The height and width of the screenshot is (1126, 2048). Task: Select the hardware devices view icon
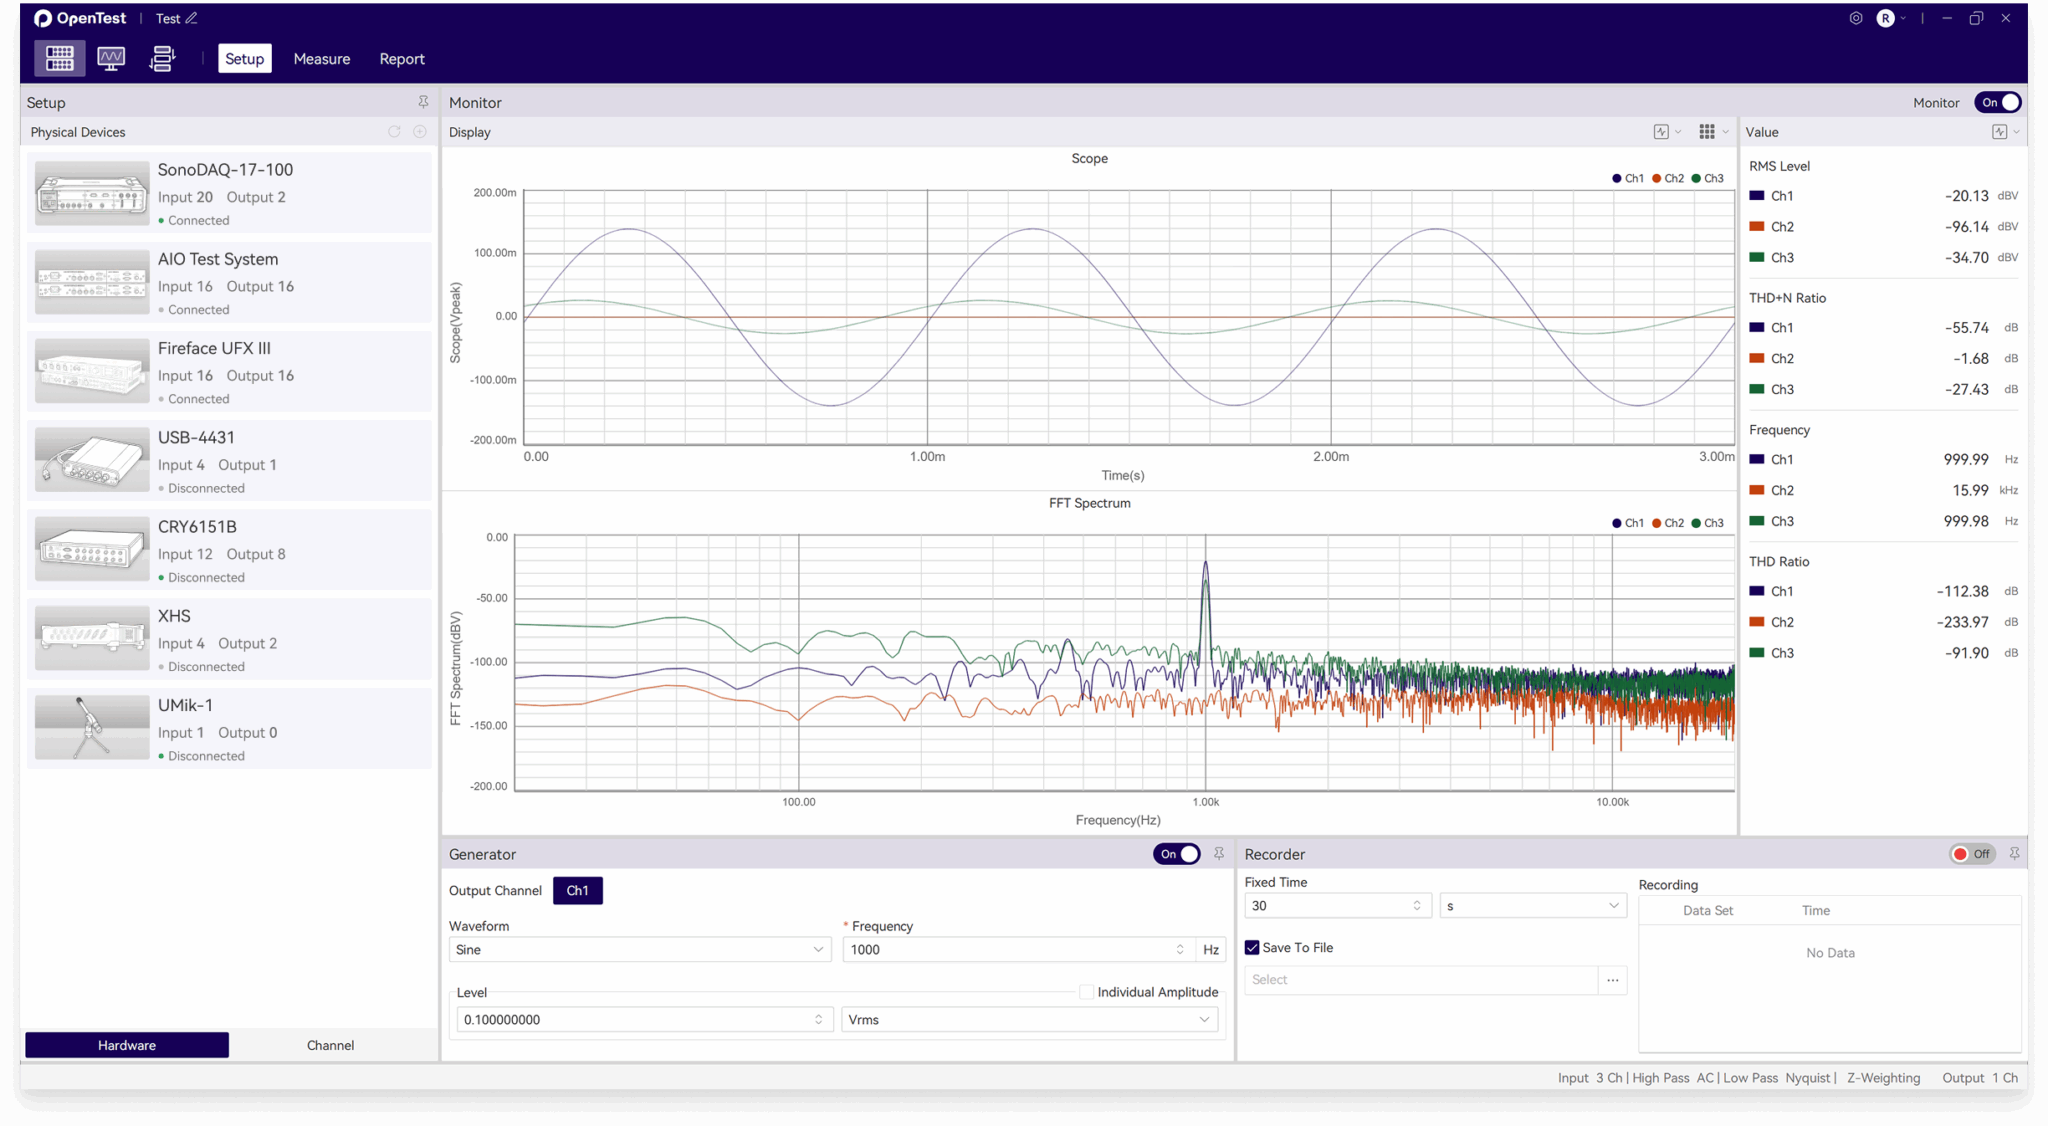tap(59, 58)
